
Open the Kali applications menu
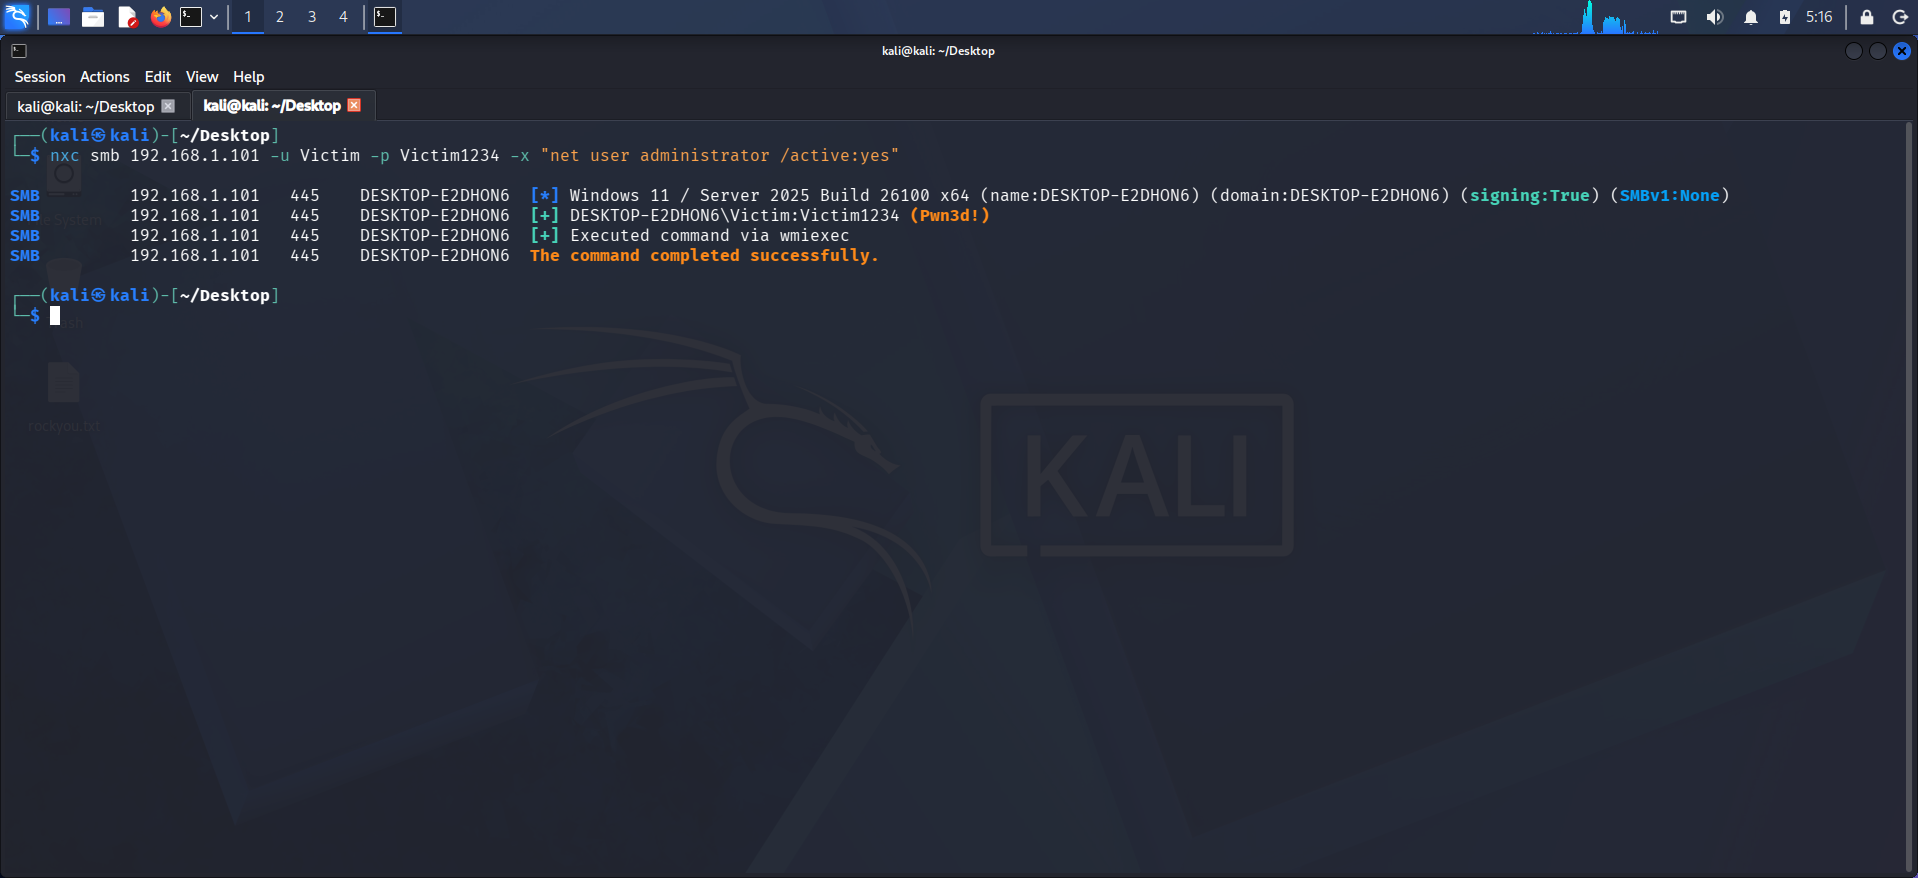(x=18, y=17)
